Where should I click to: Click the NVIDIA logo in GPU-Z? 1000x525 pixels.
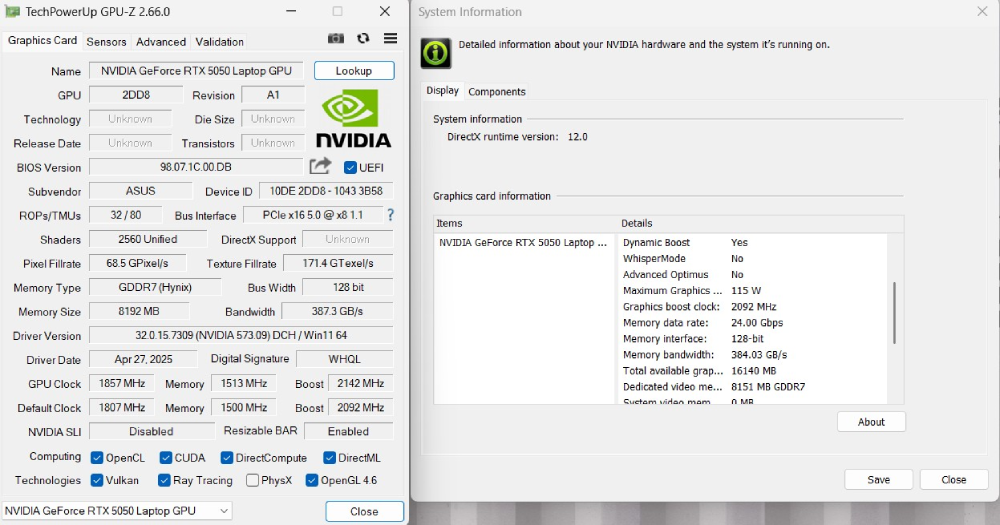353,119
